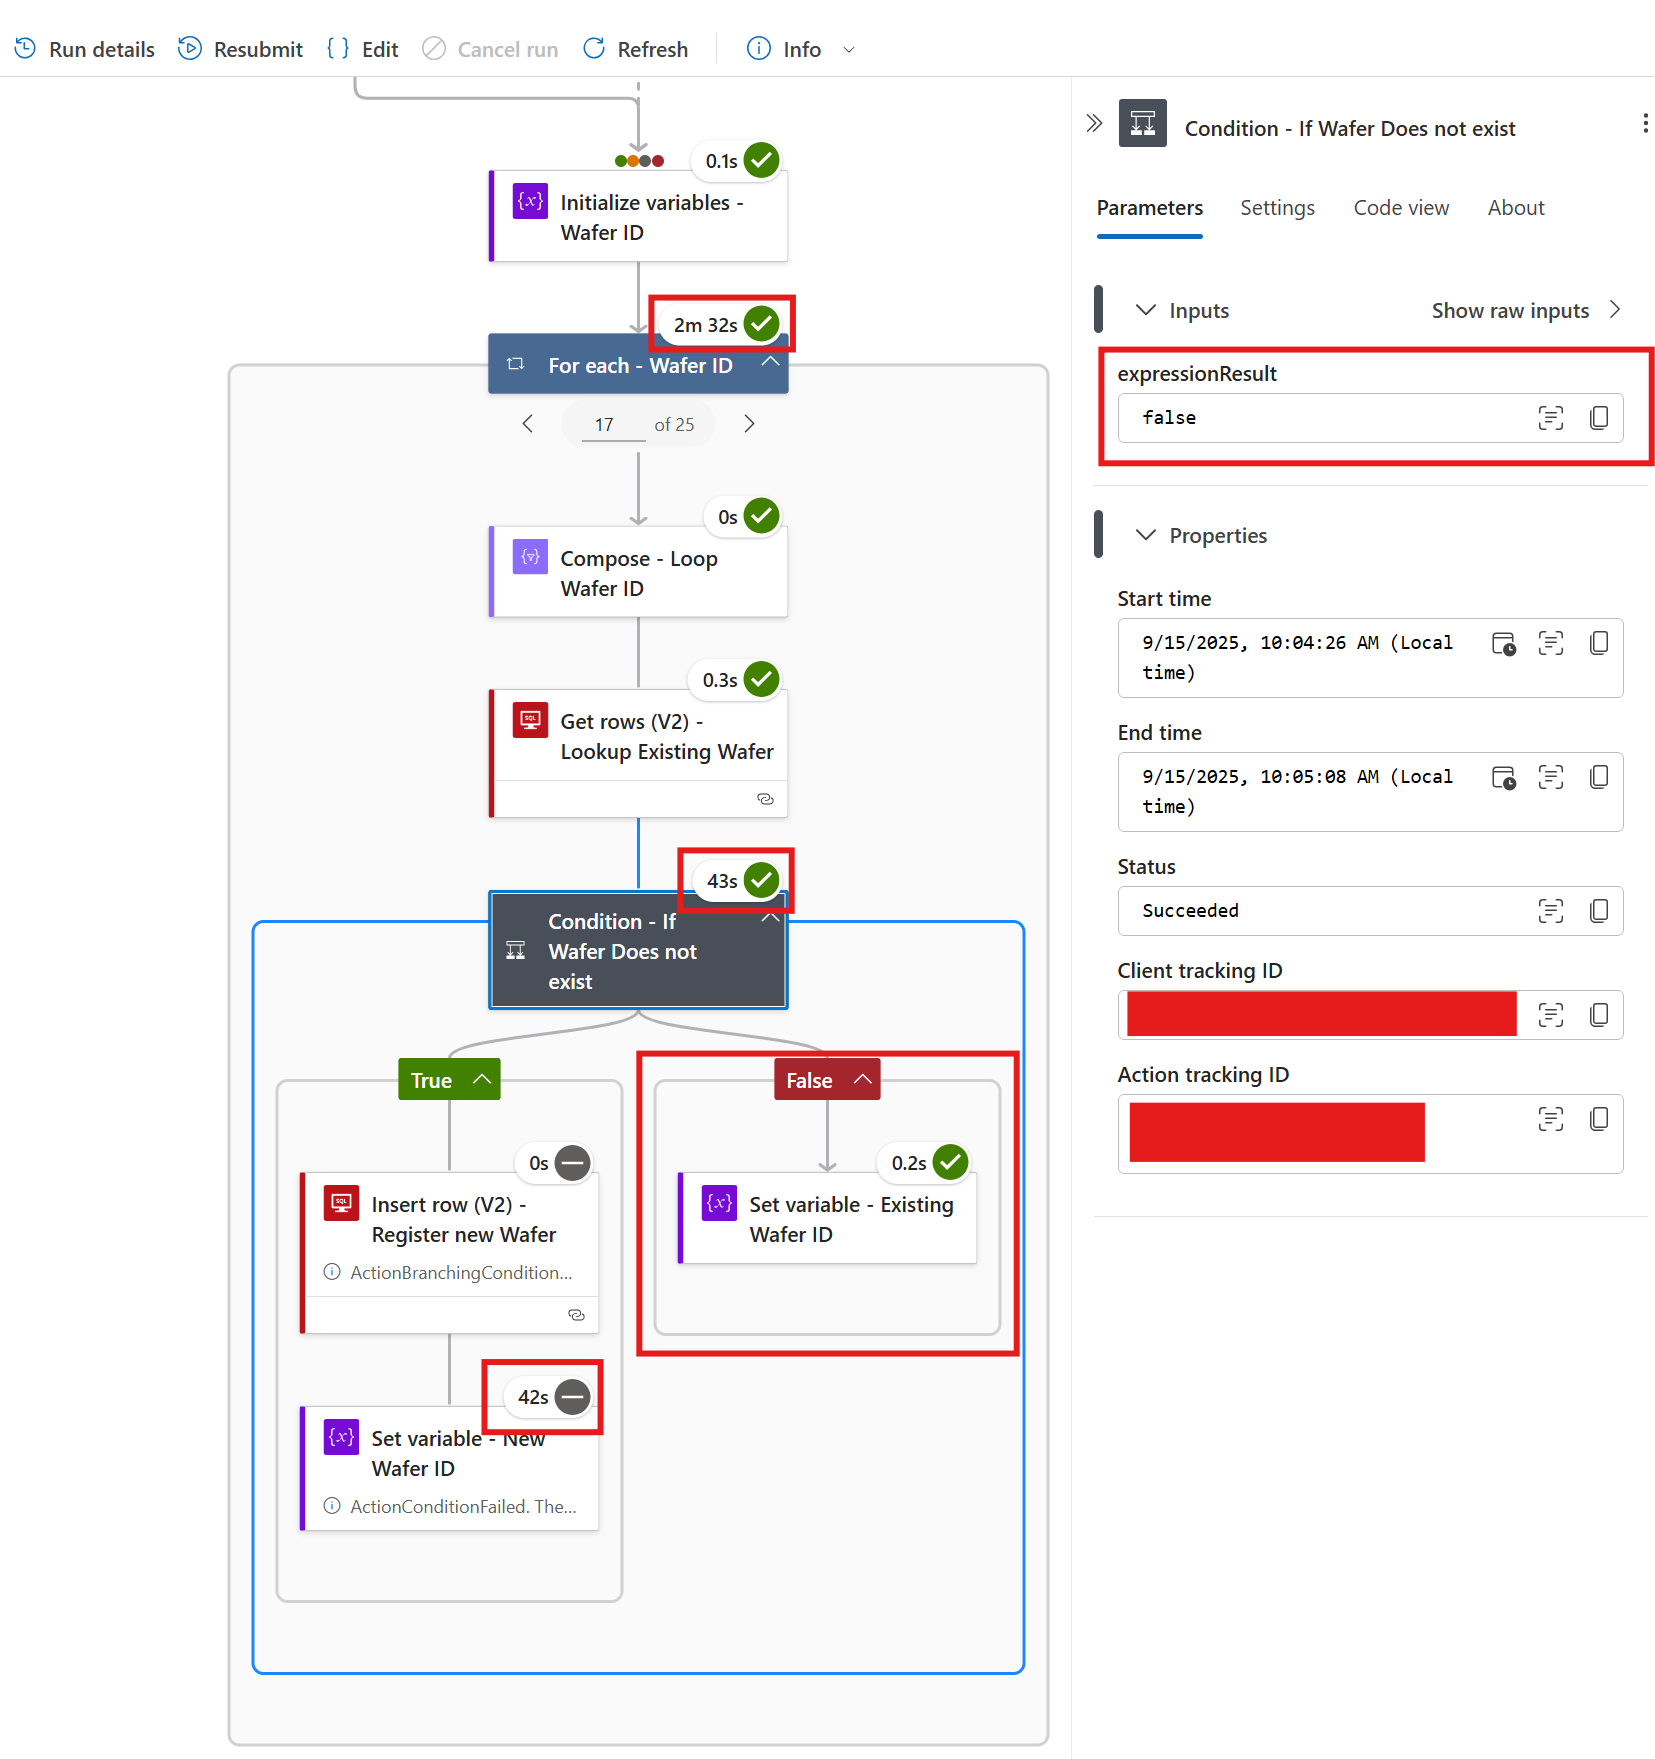This screenshot has width=1655, height=1759.
Task: Click the Run details icon
Action: (25, 48)
